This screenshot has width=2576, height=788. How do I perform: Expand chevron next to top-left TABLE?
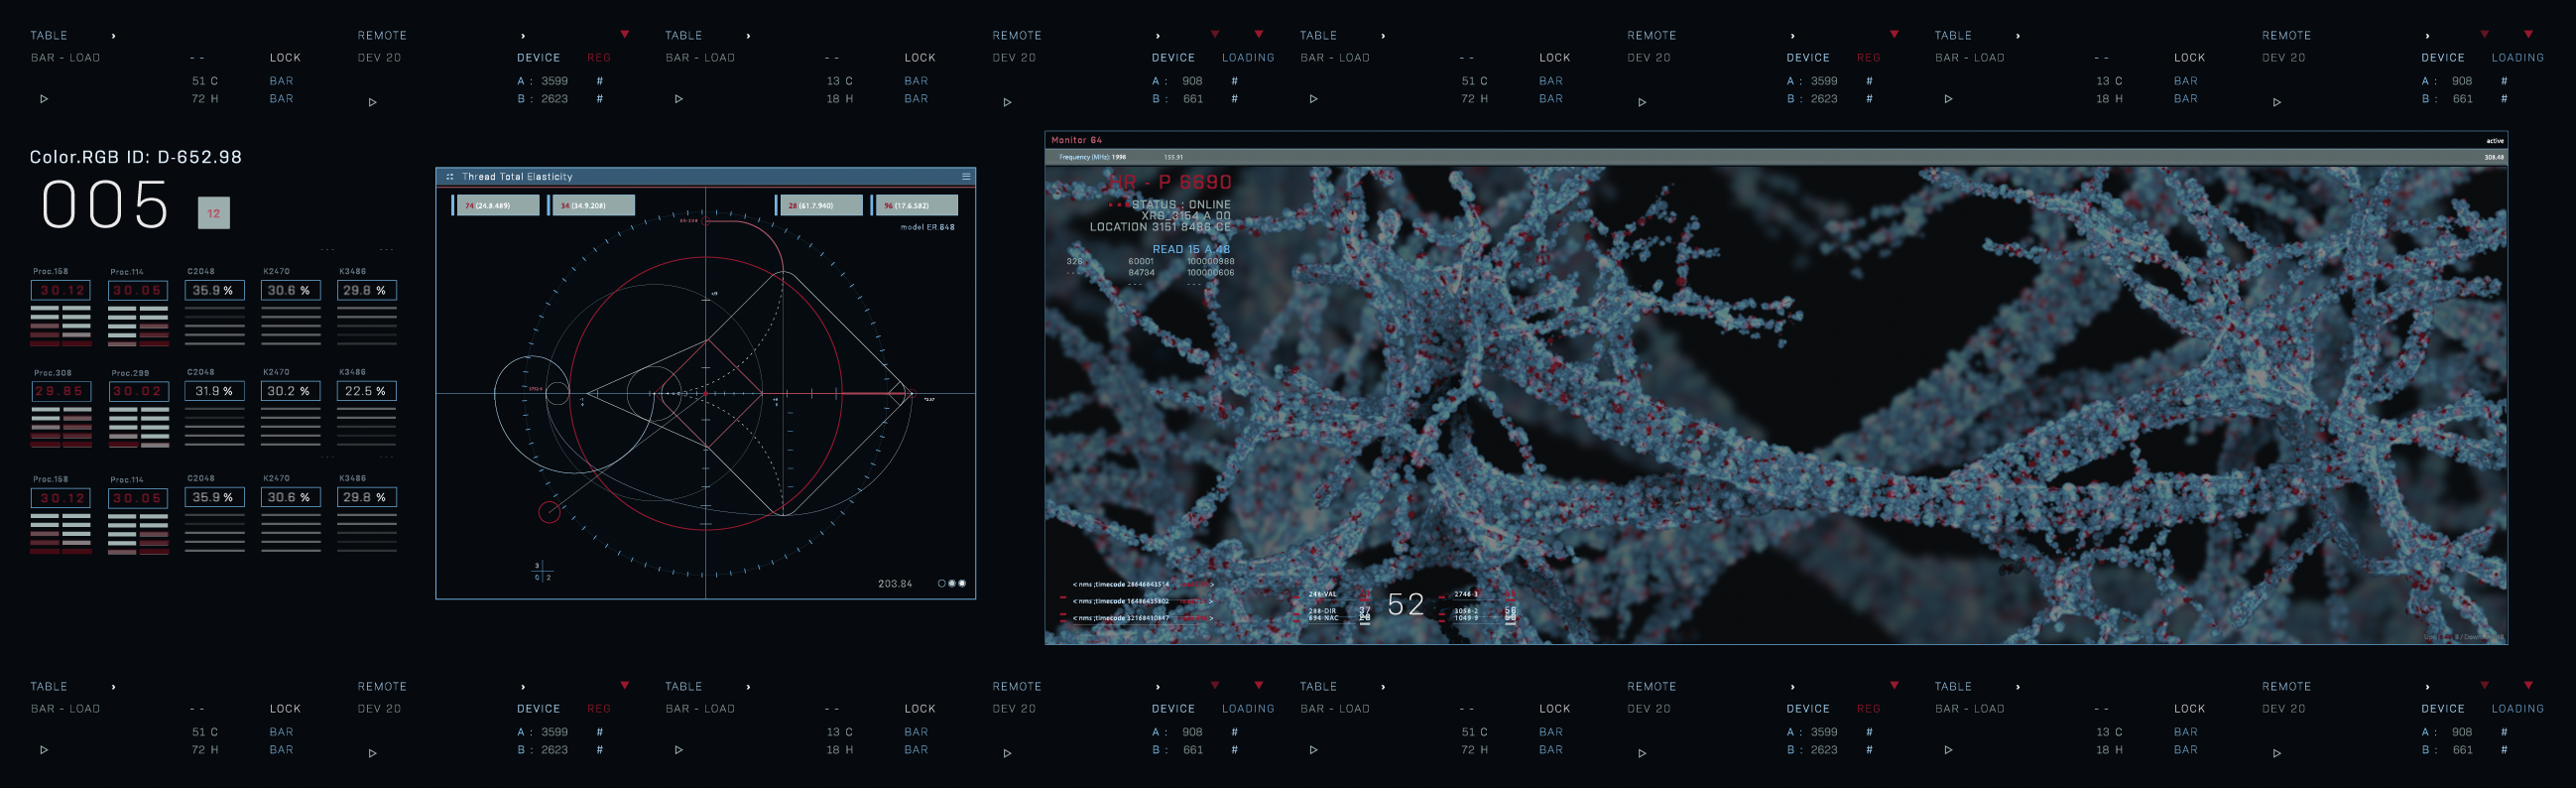(x=113, y=36)
